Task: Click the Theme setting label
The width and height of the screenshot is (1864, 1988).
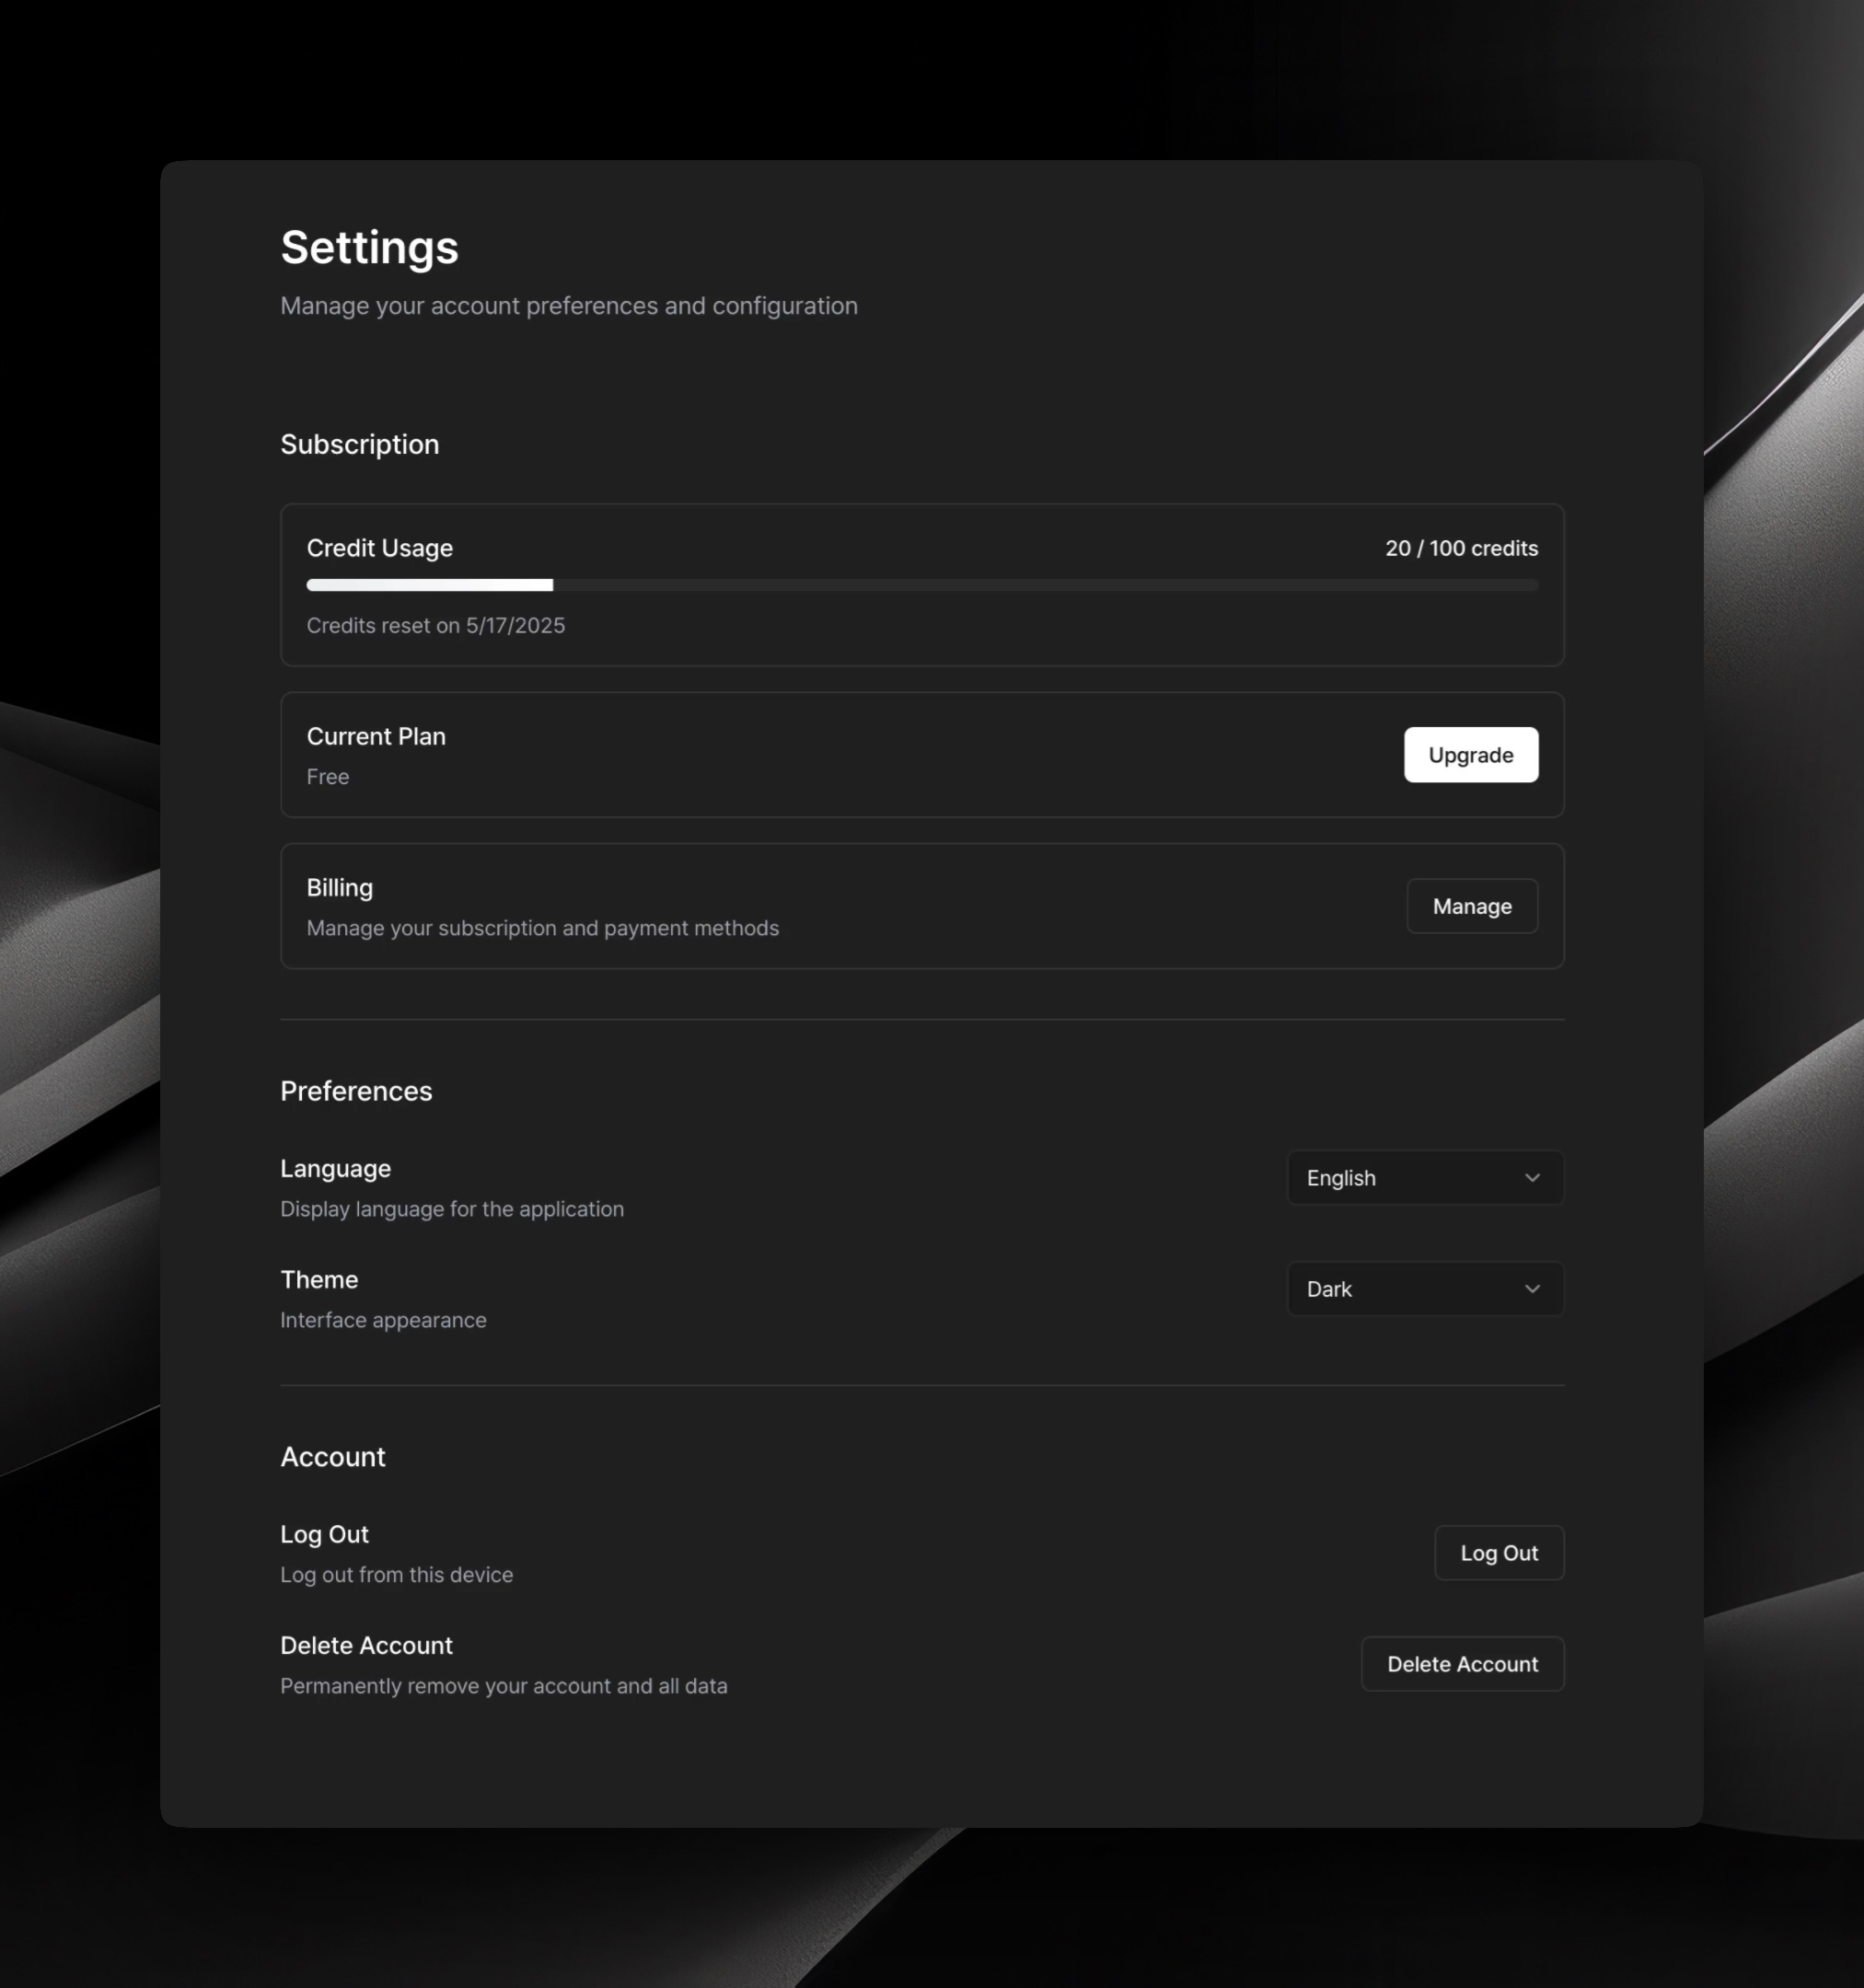Action: 318,1280
